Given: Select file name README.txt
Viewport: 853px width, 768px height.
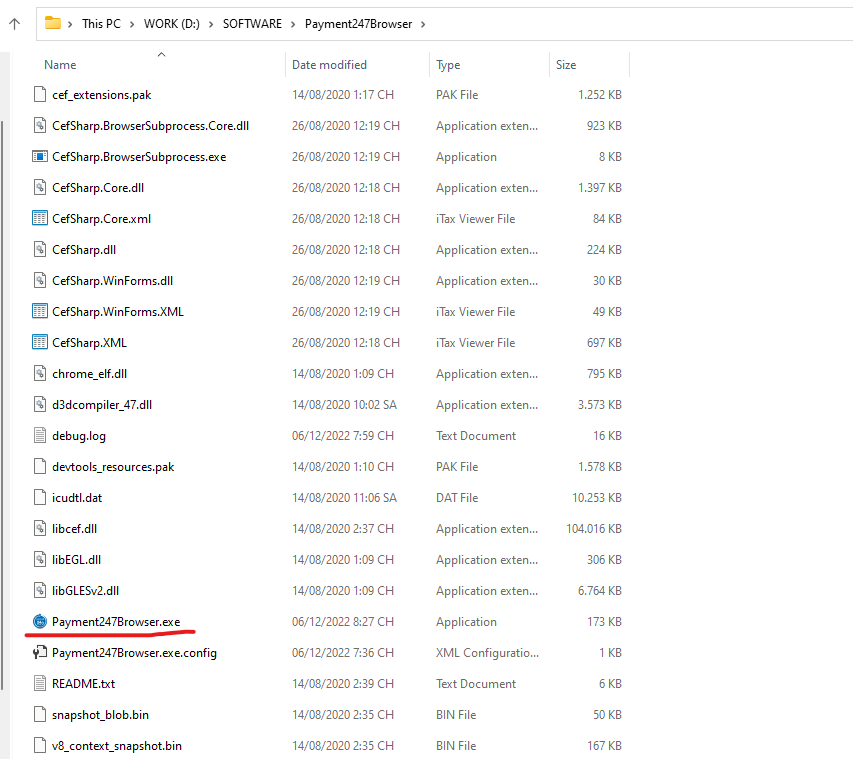Looking at the screenshot, I should click(83, 684).
